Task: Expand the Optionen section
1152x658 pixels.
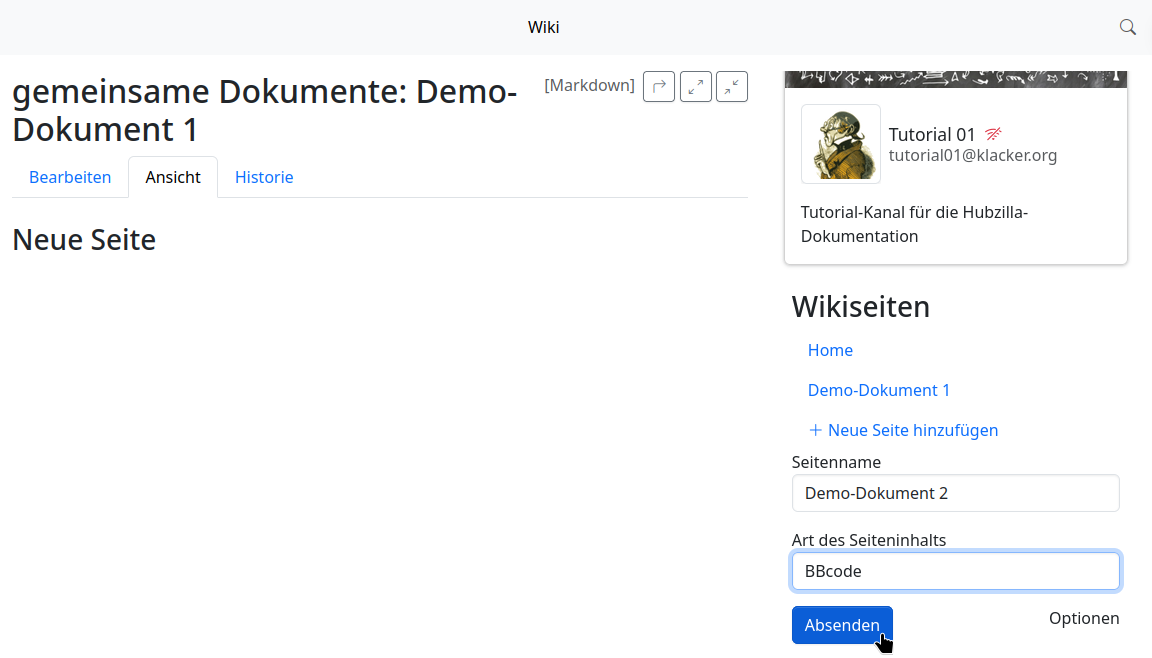Action: 1084,618
